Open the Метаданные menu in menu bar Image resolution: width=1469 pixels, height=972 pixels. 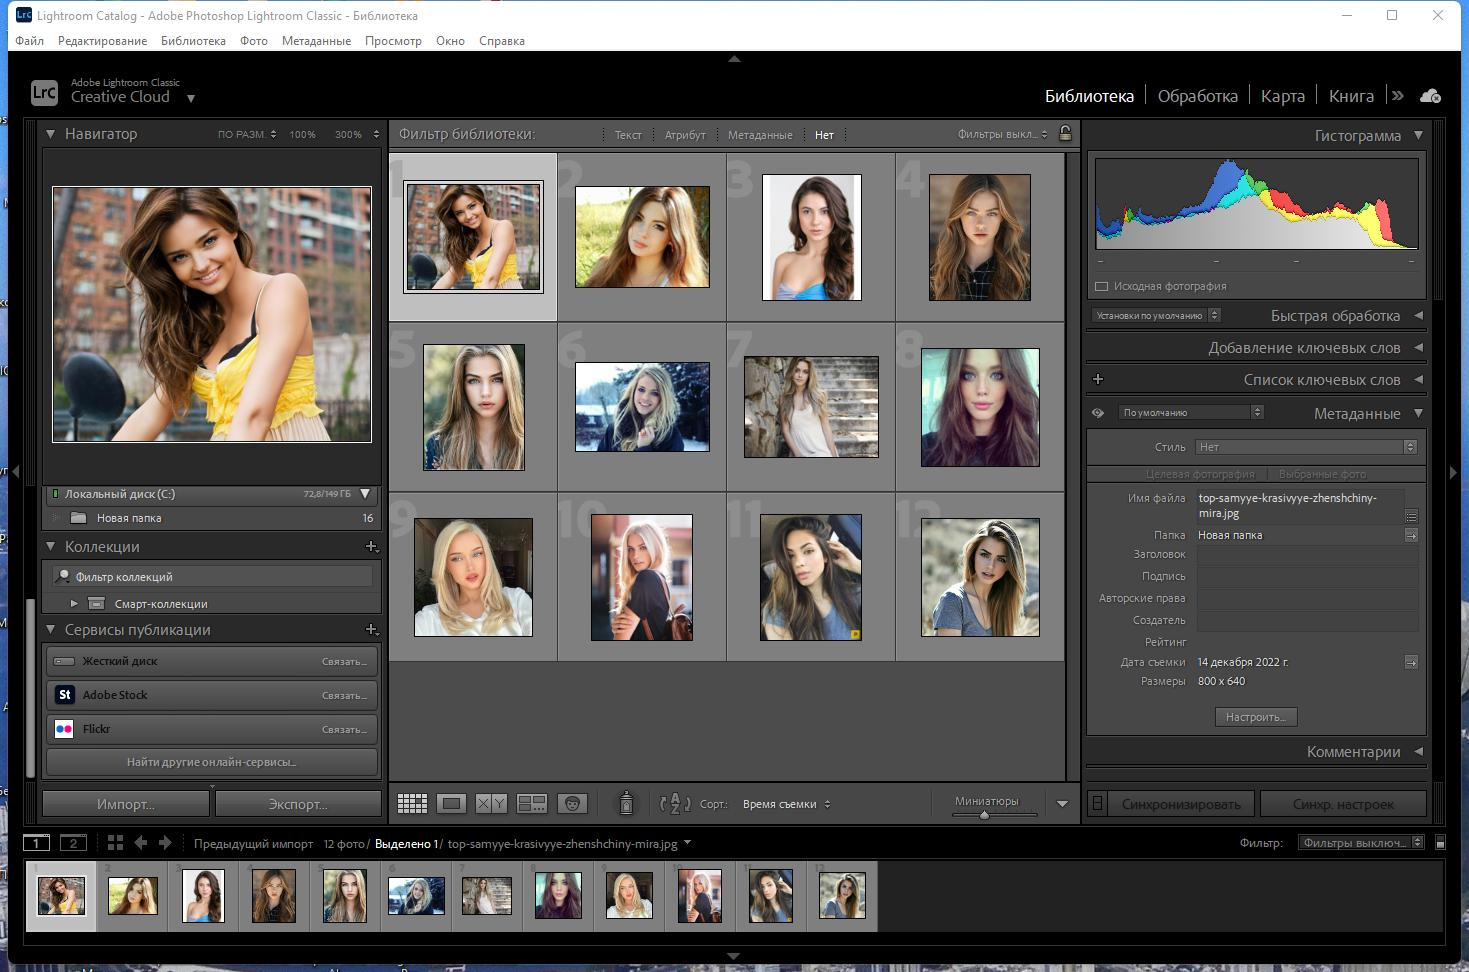(316, 41)
